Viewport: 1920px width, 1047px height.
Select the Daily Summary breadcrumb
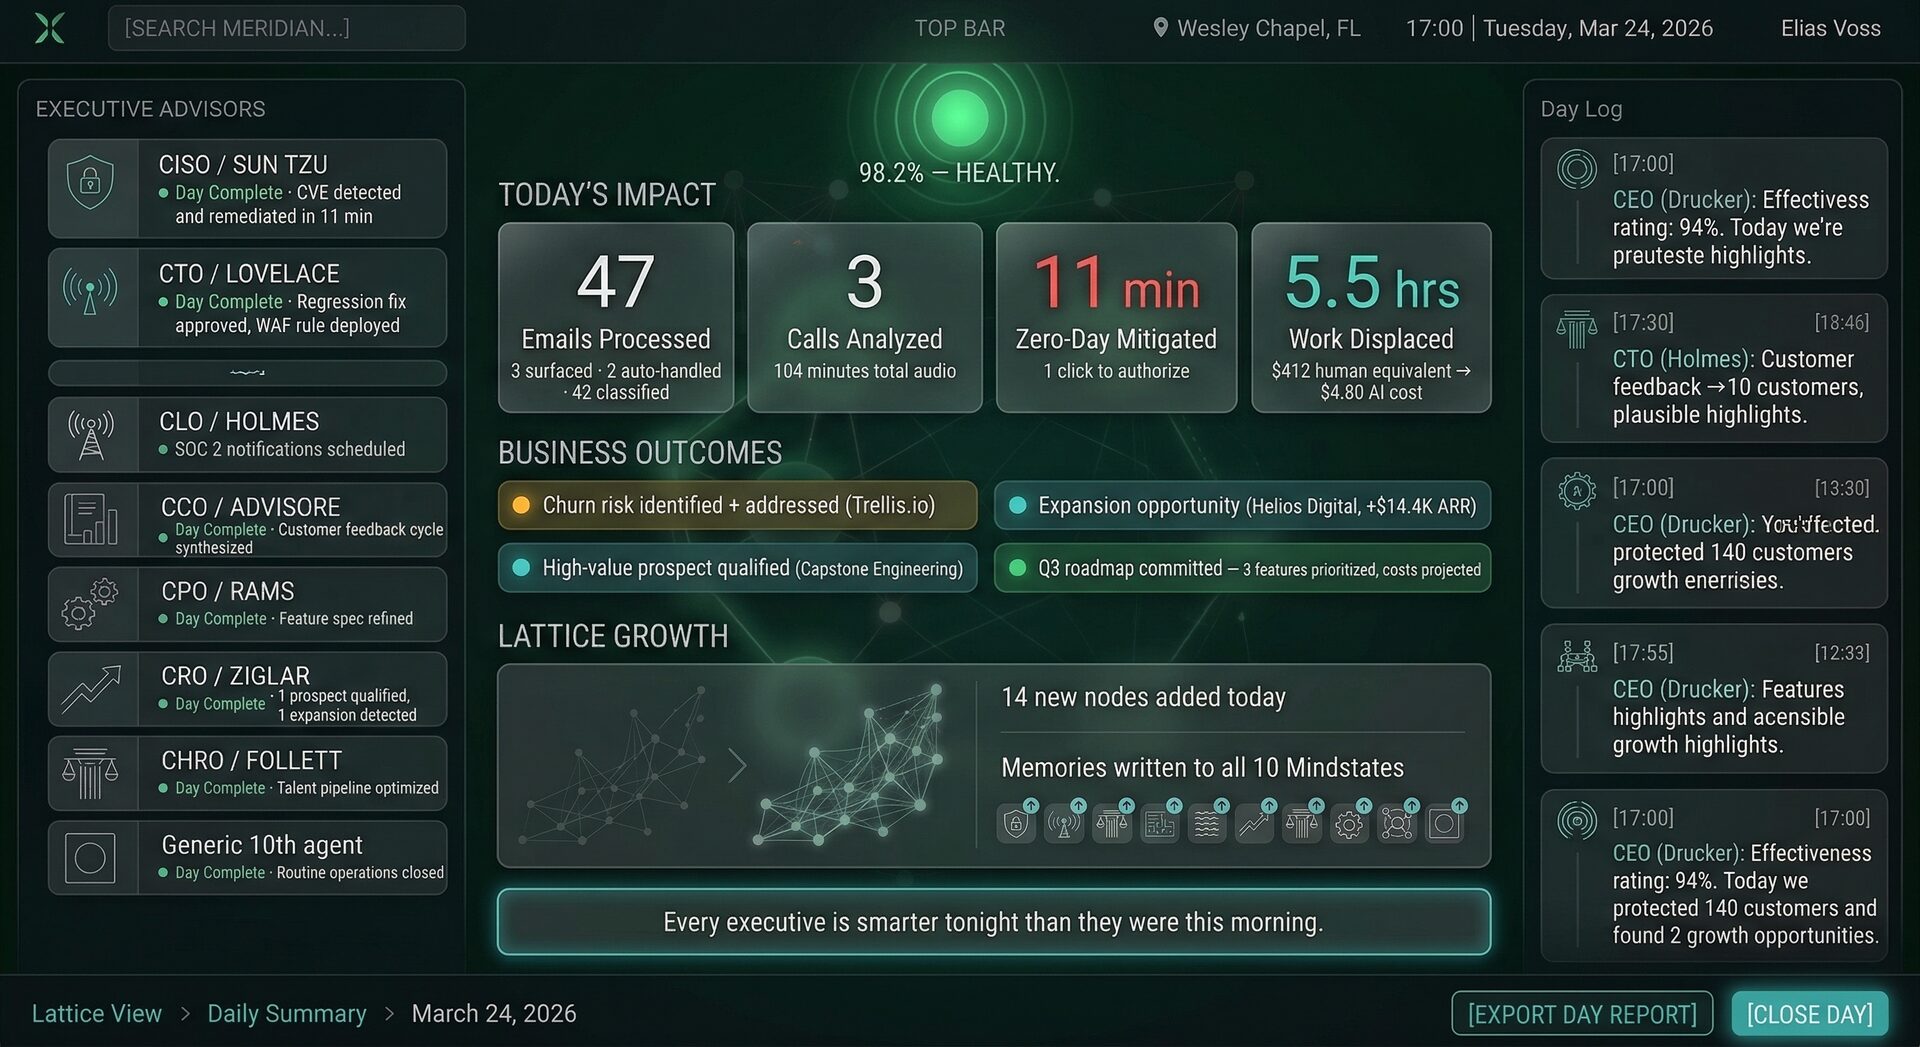coord(287,1013)
